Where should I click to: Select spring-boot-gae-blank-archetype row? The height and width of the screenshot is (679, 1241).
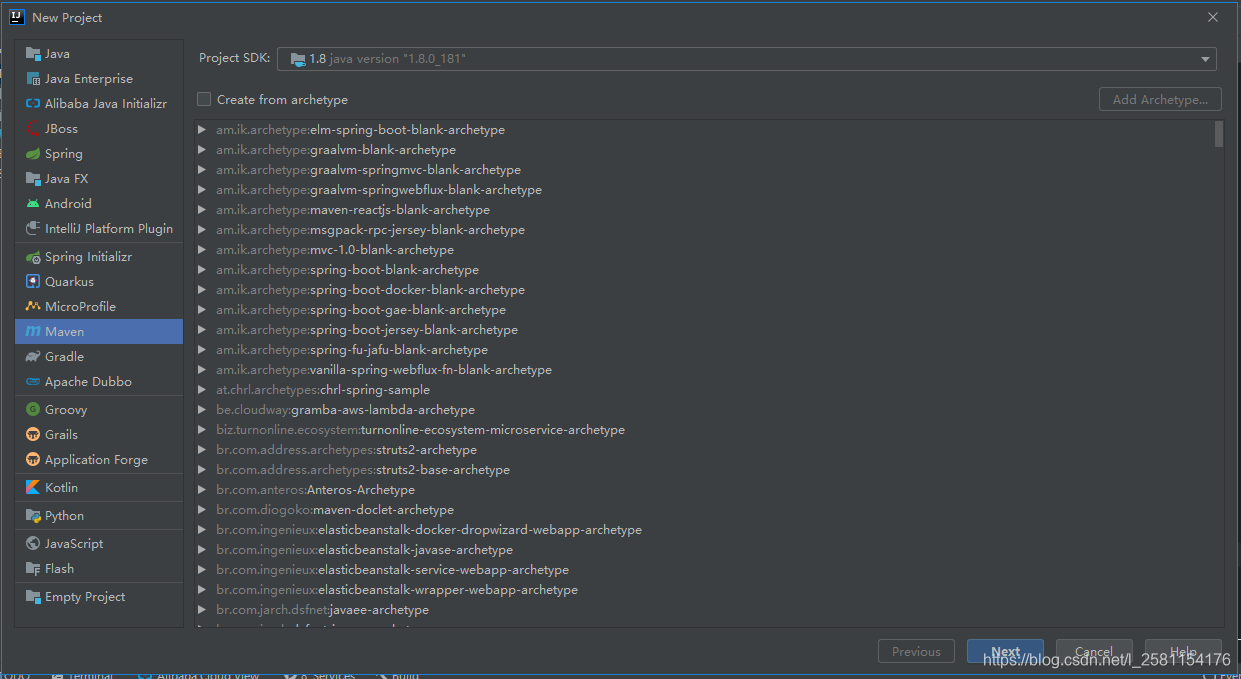704,310
